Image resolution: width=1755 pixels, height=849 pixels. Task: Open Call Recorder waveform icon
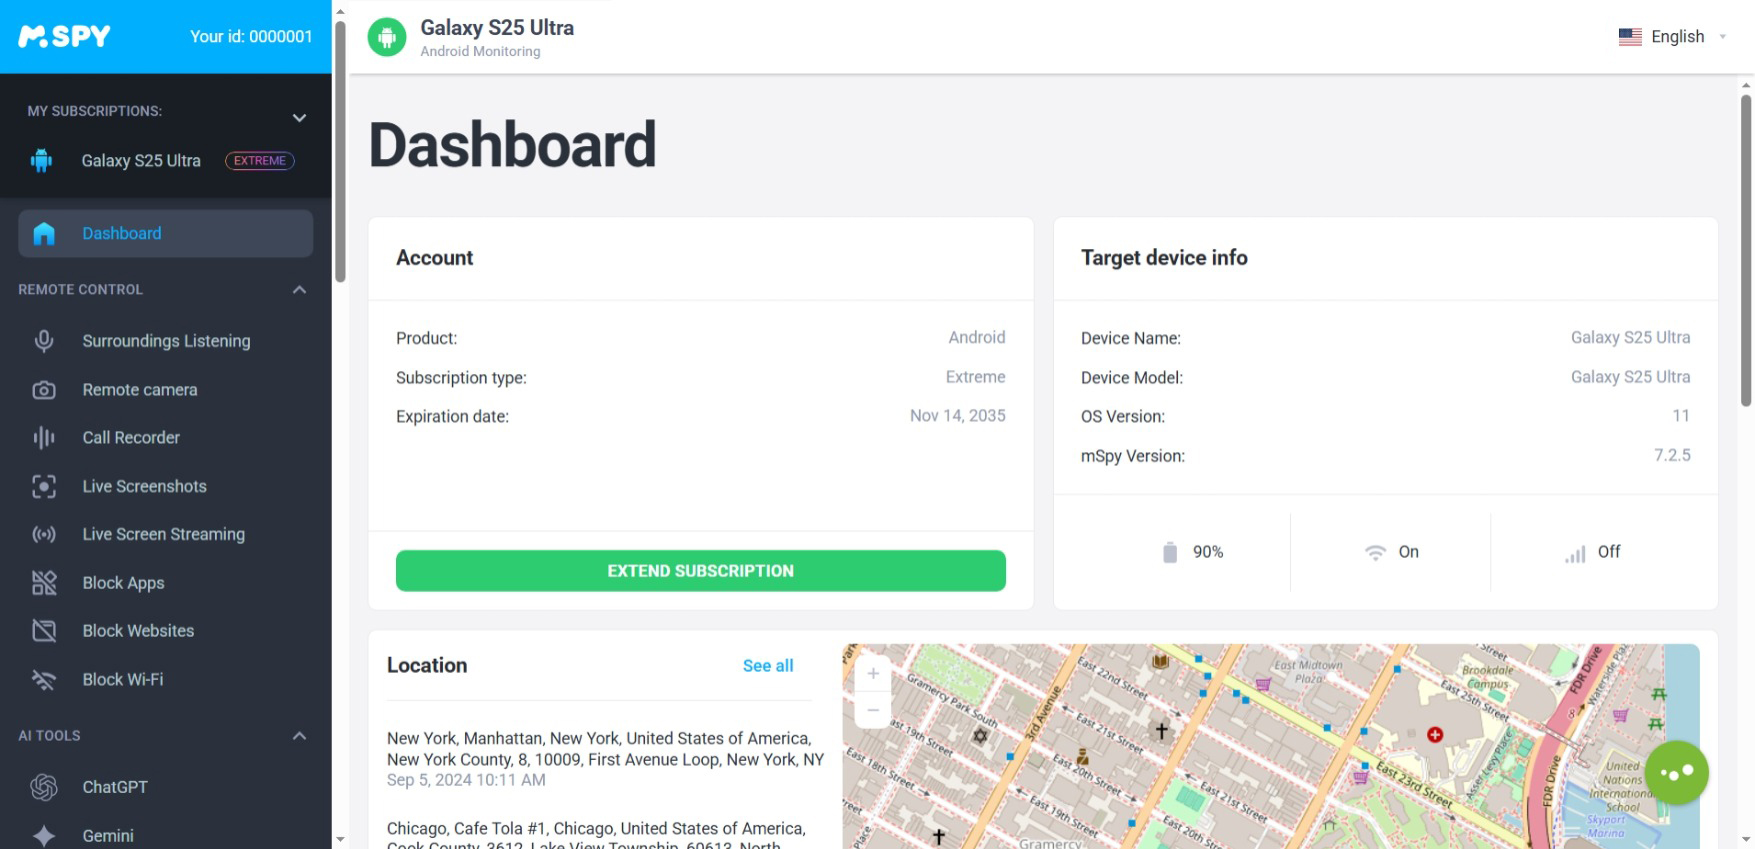click(x=44, y=438)
